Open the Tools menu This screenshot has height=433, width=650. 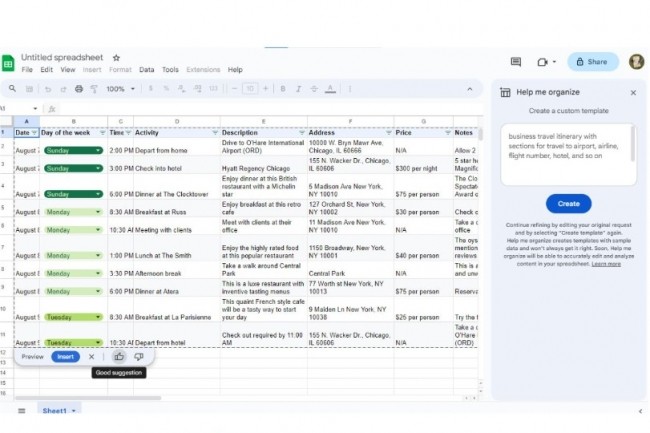(x=170, y=70)
